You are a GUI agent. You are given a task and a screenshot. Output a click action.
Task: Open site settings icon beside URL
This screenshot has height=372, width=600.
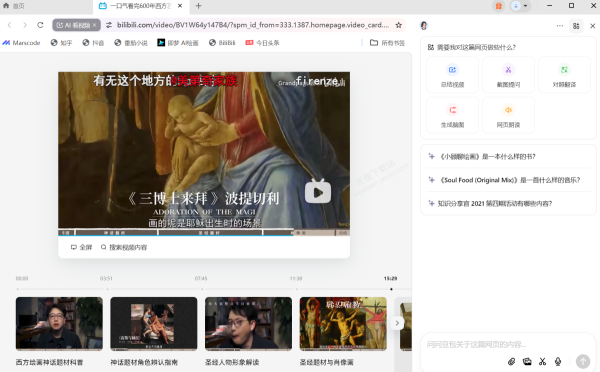[x=109, y=25]
